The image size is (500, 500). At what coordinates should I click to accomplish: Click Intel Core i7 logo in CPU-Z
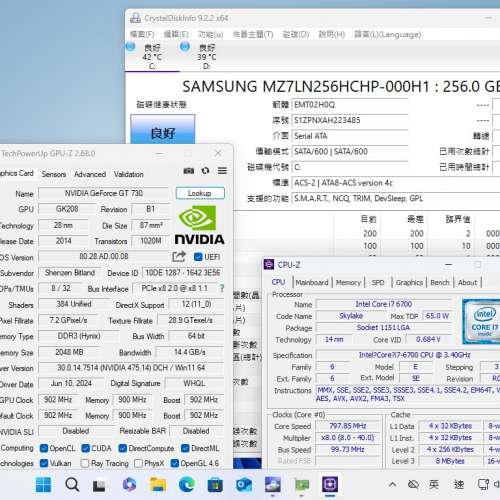pos(482,321)
